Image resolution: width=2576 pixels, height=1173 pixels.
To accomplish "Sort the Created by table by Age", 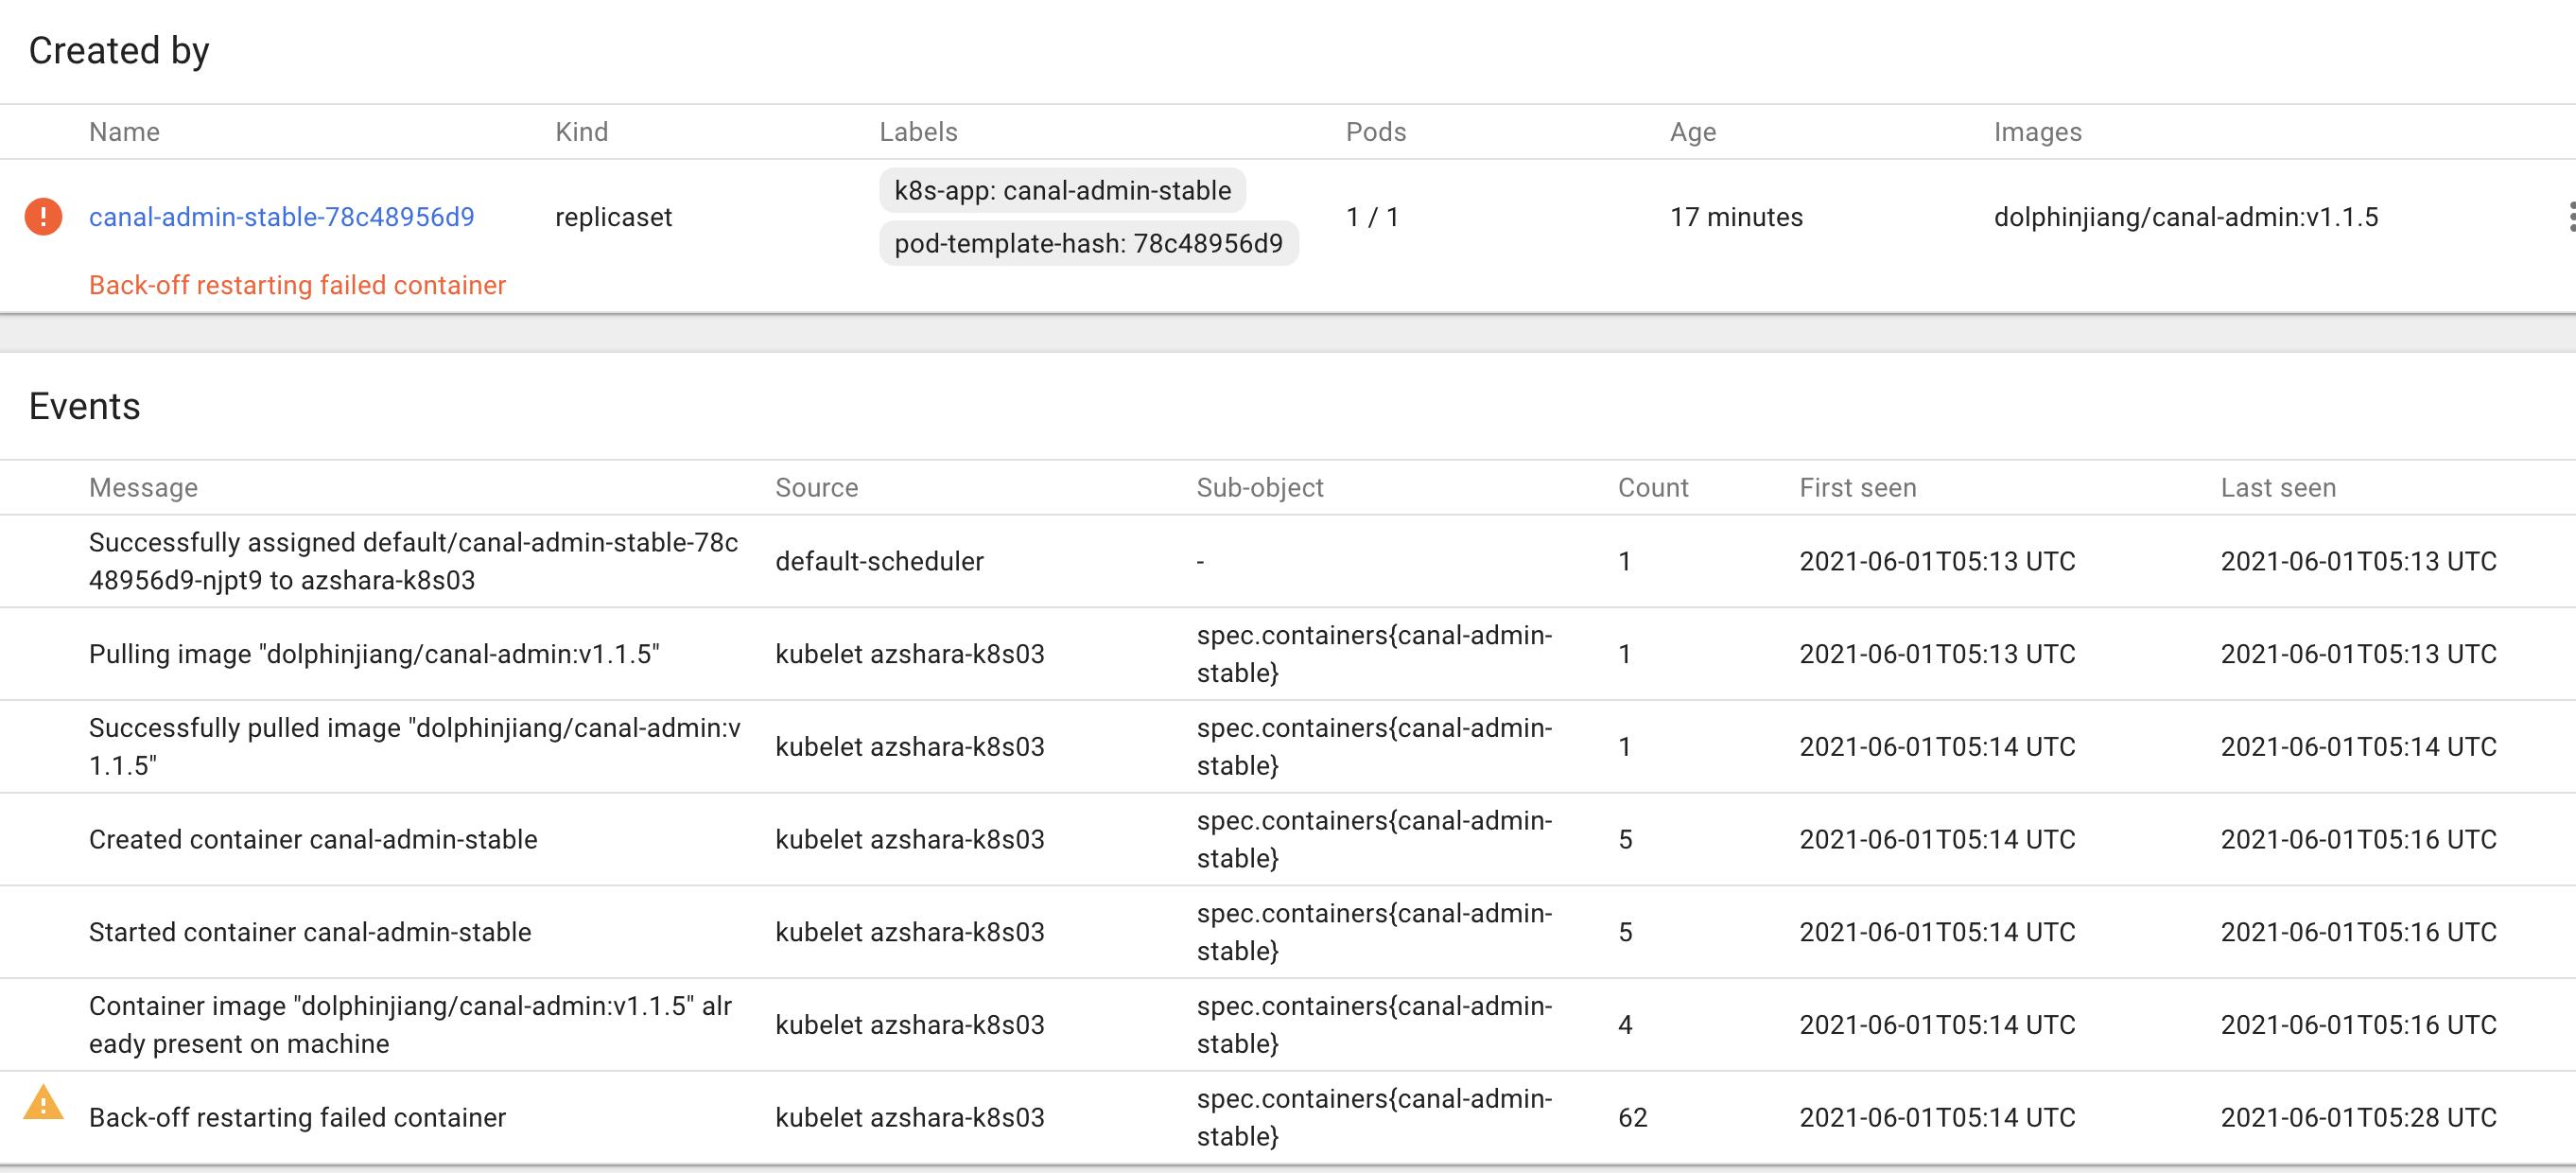I will click(x=1693, y=131).
